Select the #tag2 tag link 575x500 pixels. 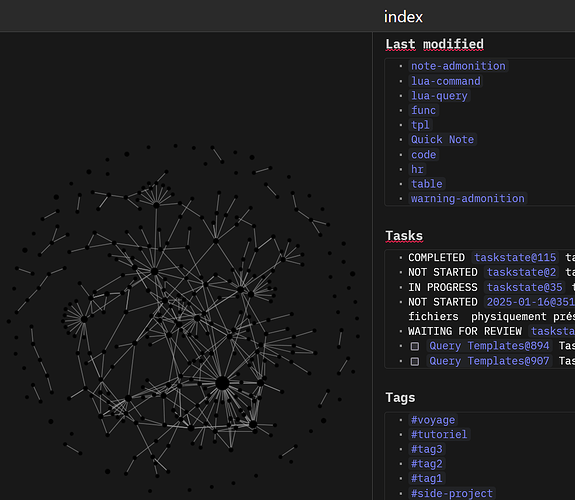426,464
